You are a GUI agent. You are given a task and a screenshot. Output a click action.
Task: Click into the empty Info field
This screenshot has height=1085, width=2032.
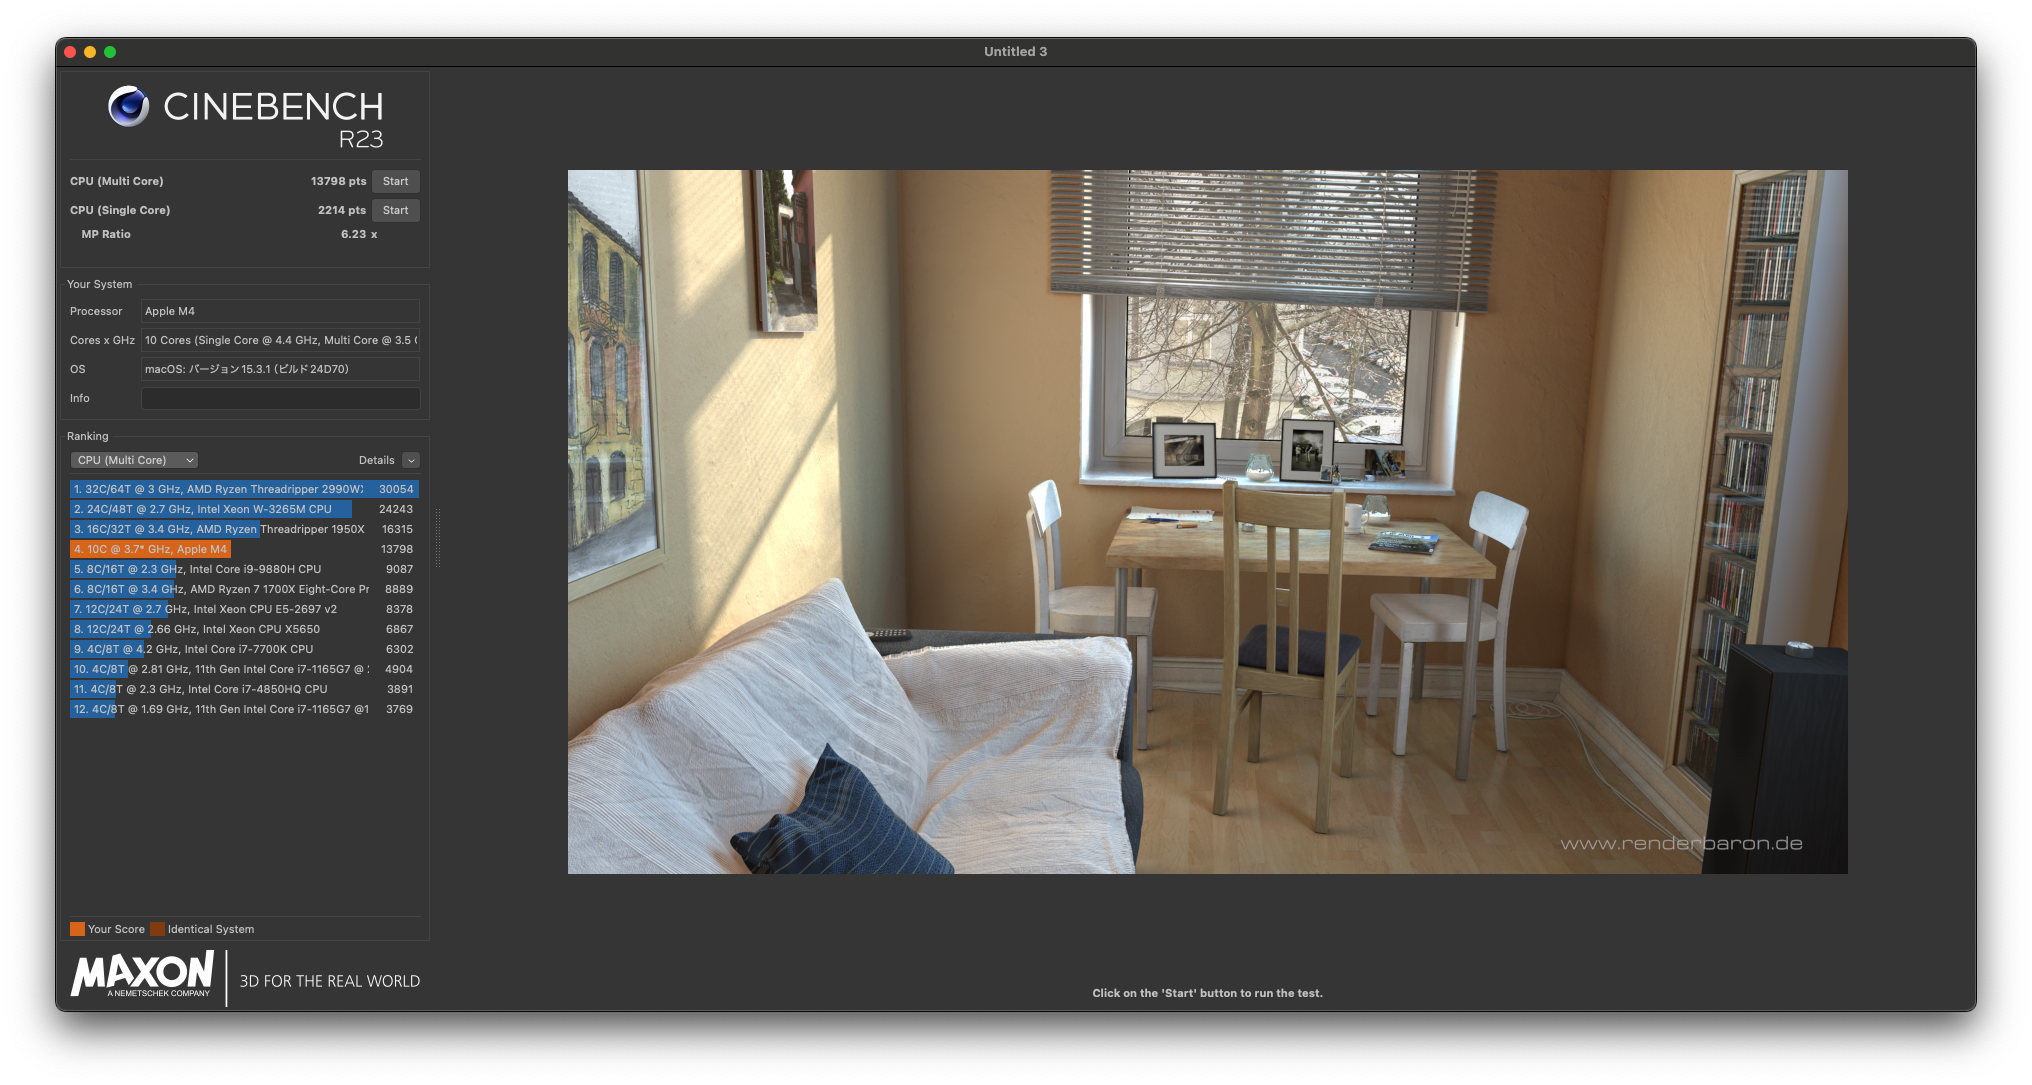(280, 398)
